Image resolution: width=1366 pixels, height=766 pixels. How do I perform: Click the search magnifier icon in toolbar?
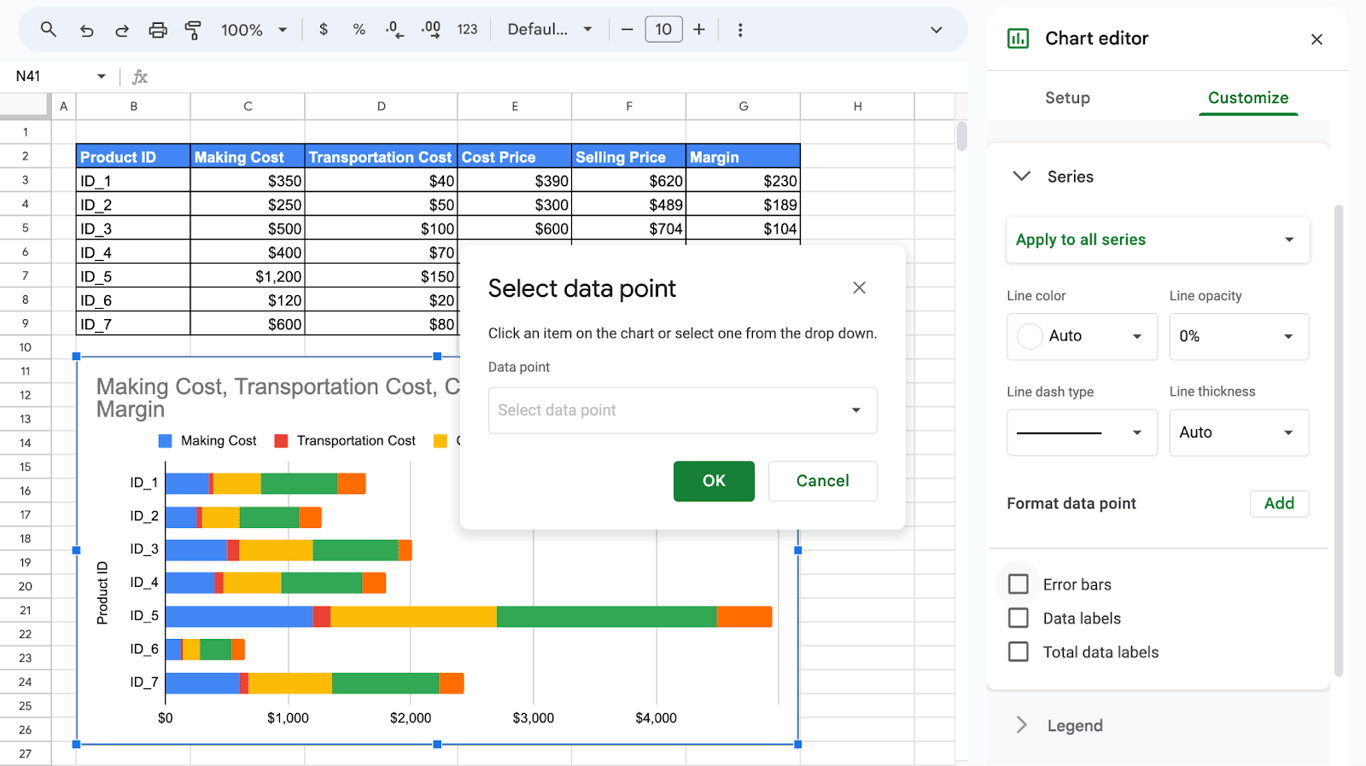click(x=48, y=30)
